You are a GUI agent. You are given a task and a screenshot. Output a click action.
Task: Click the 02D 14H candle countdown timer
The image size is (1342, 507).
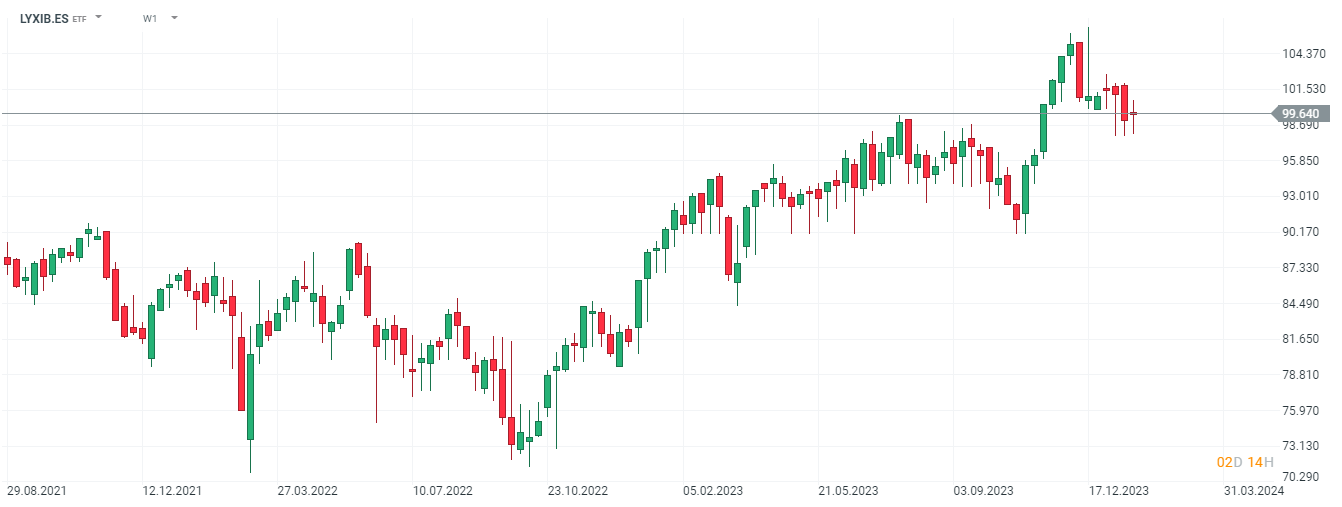tap(1244, 462)
